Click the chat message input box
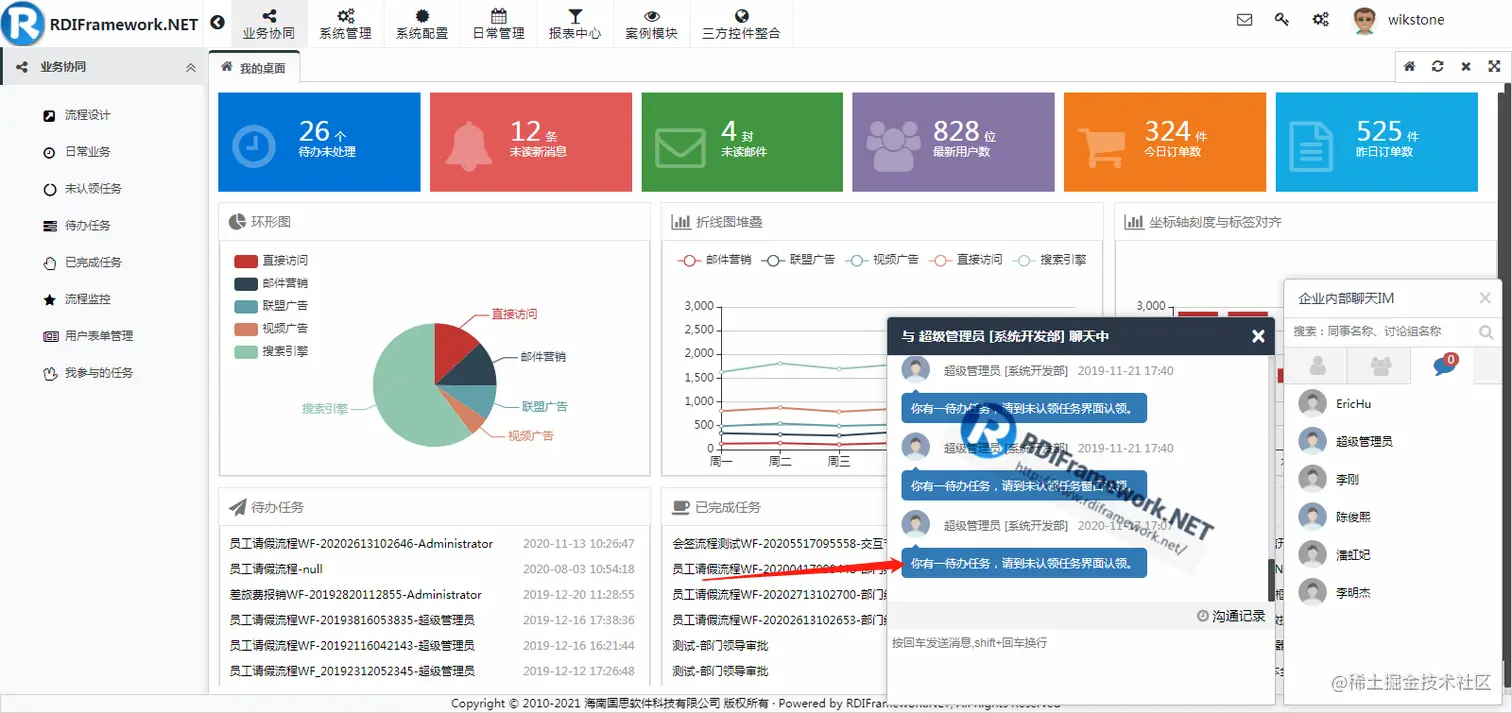 point(1080,668)
